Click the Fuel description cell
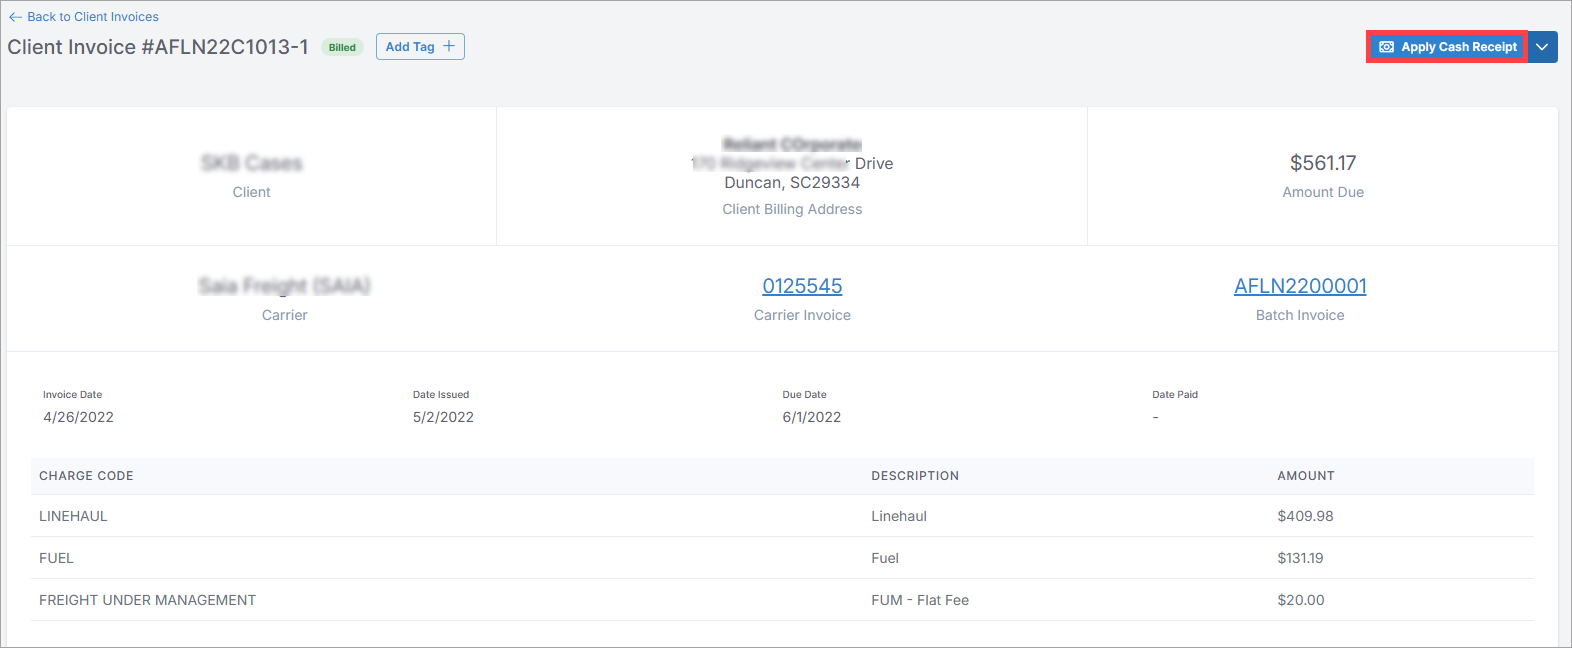The image size is (1572, 648). [885, 558]
